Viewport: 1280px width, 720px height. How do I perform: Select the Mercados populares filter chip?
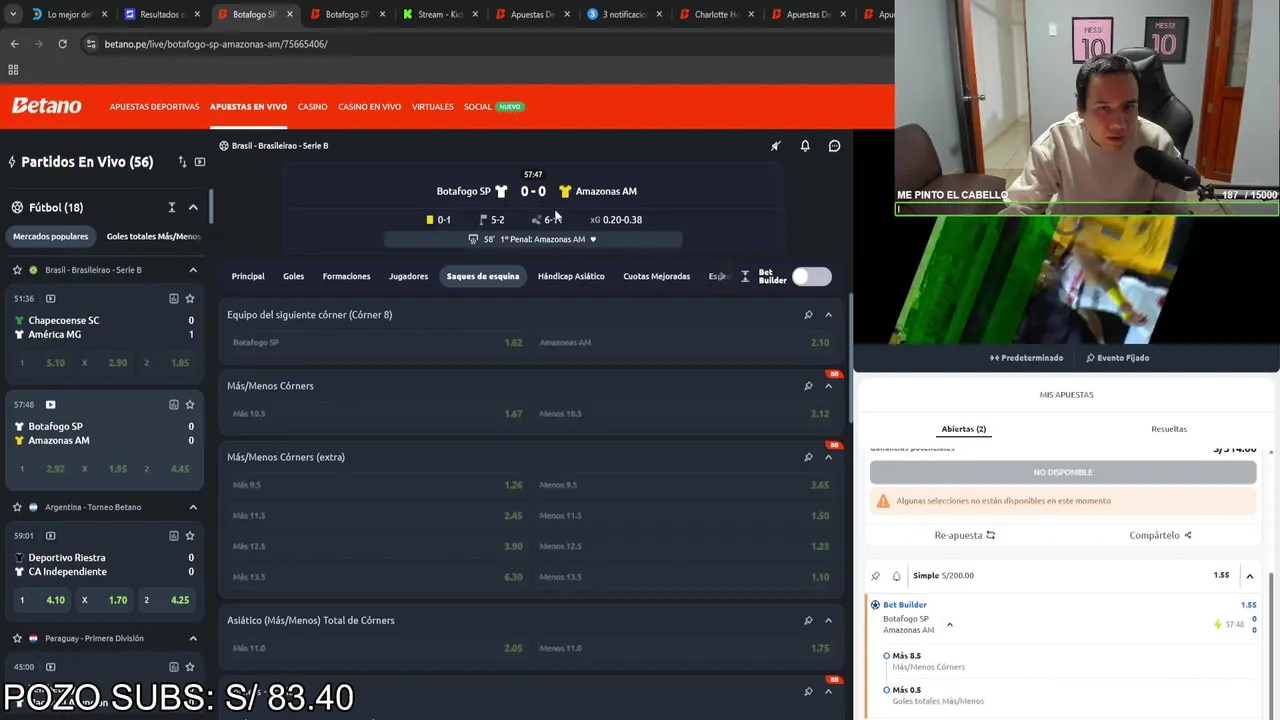coord(51,236)
